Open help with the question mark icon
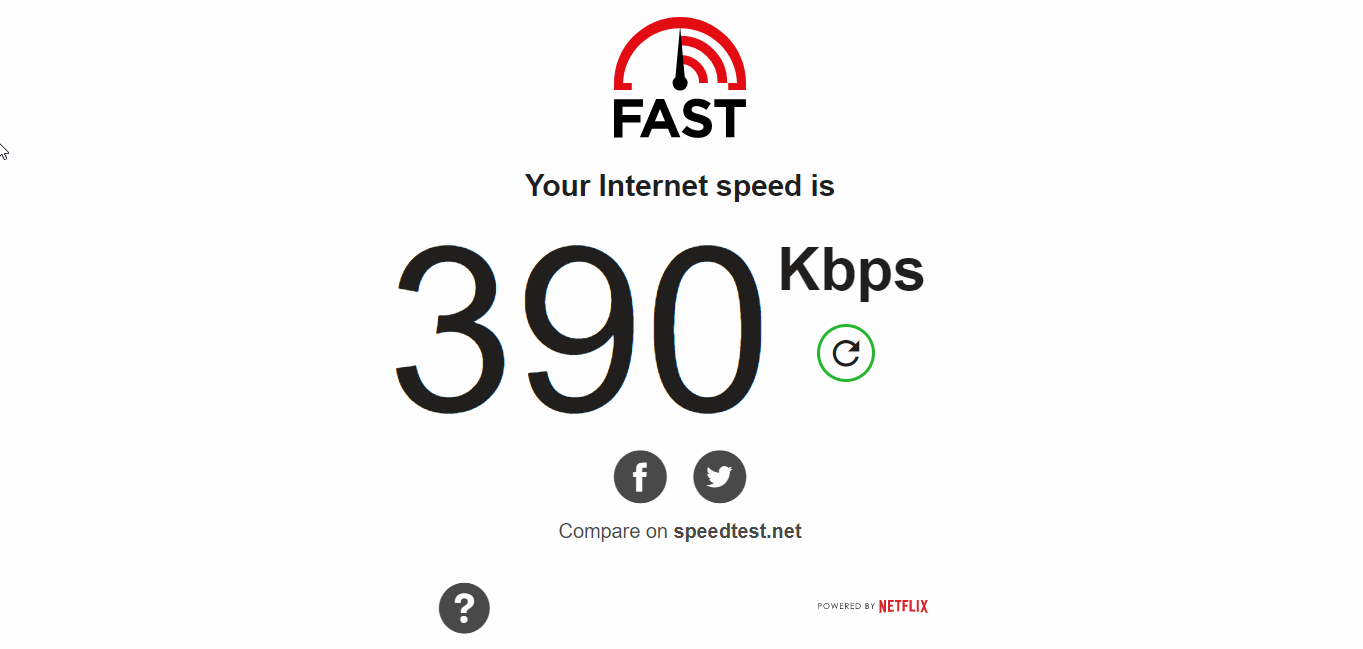 coord(464,608)
